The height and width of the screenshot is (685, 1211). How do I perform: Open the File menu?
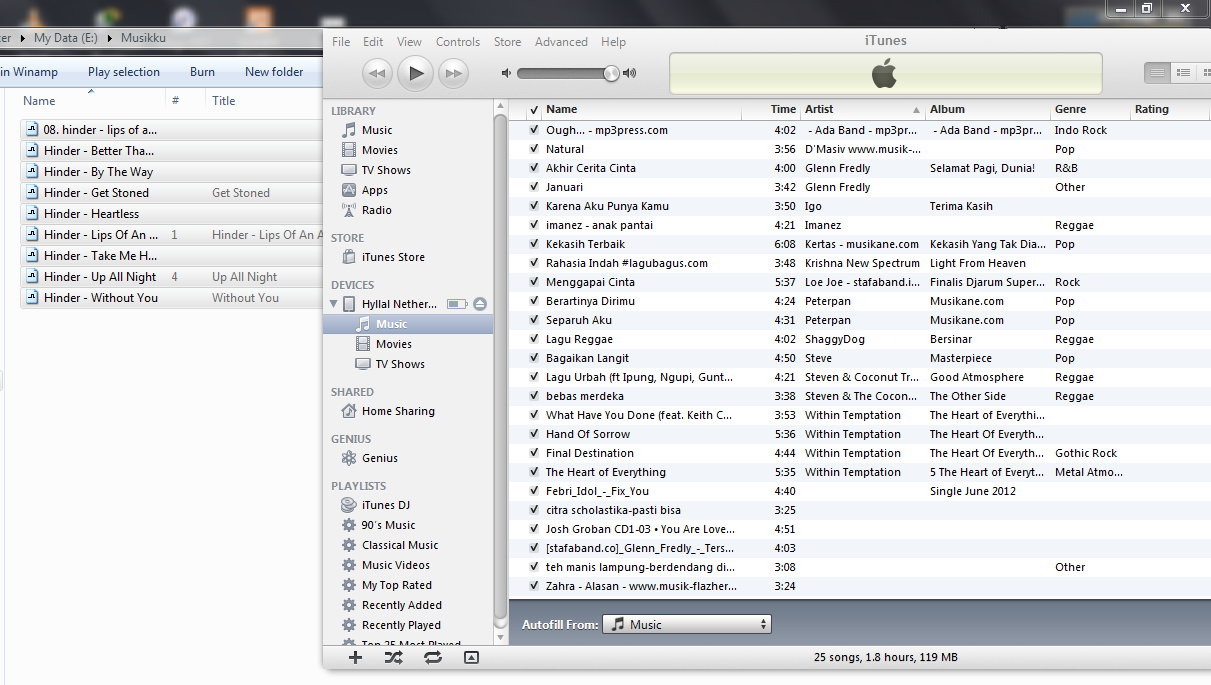pyautogui.click(x=341, y=42)
